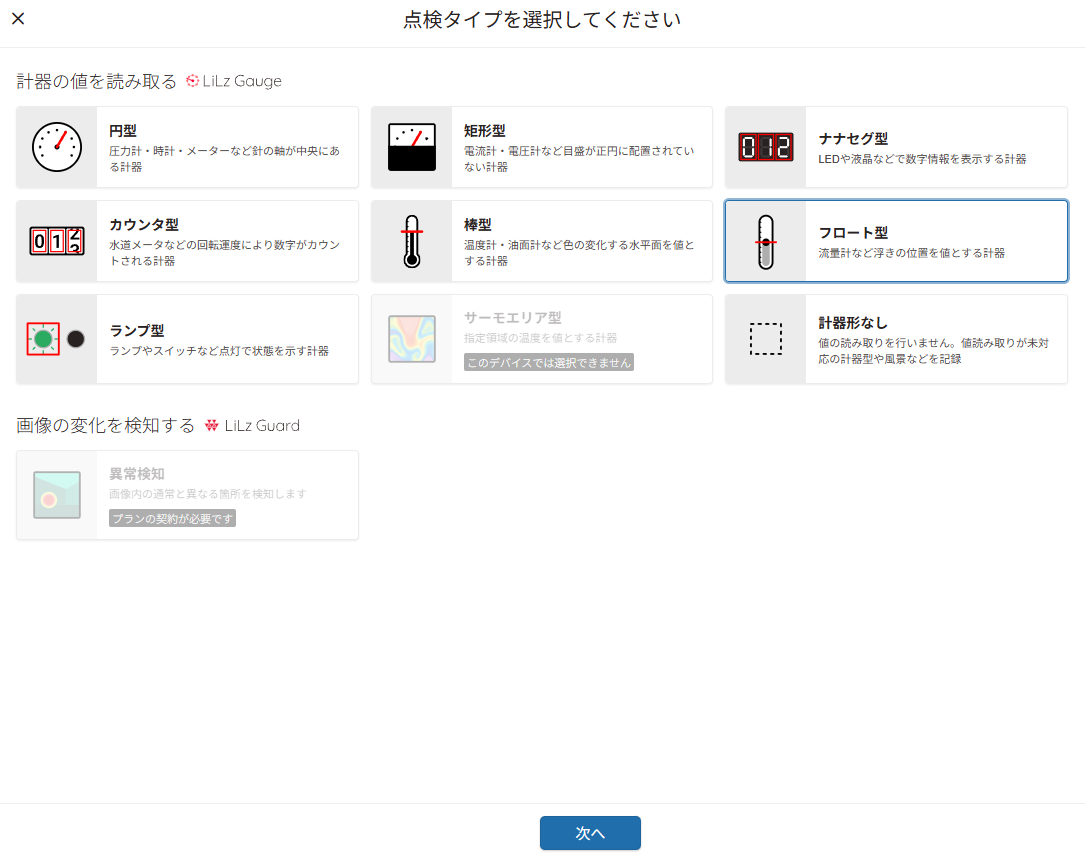Click the カウンタ型 counter meter icon
The image size is (1085, 853).
(55, 240)
